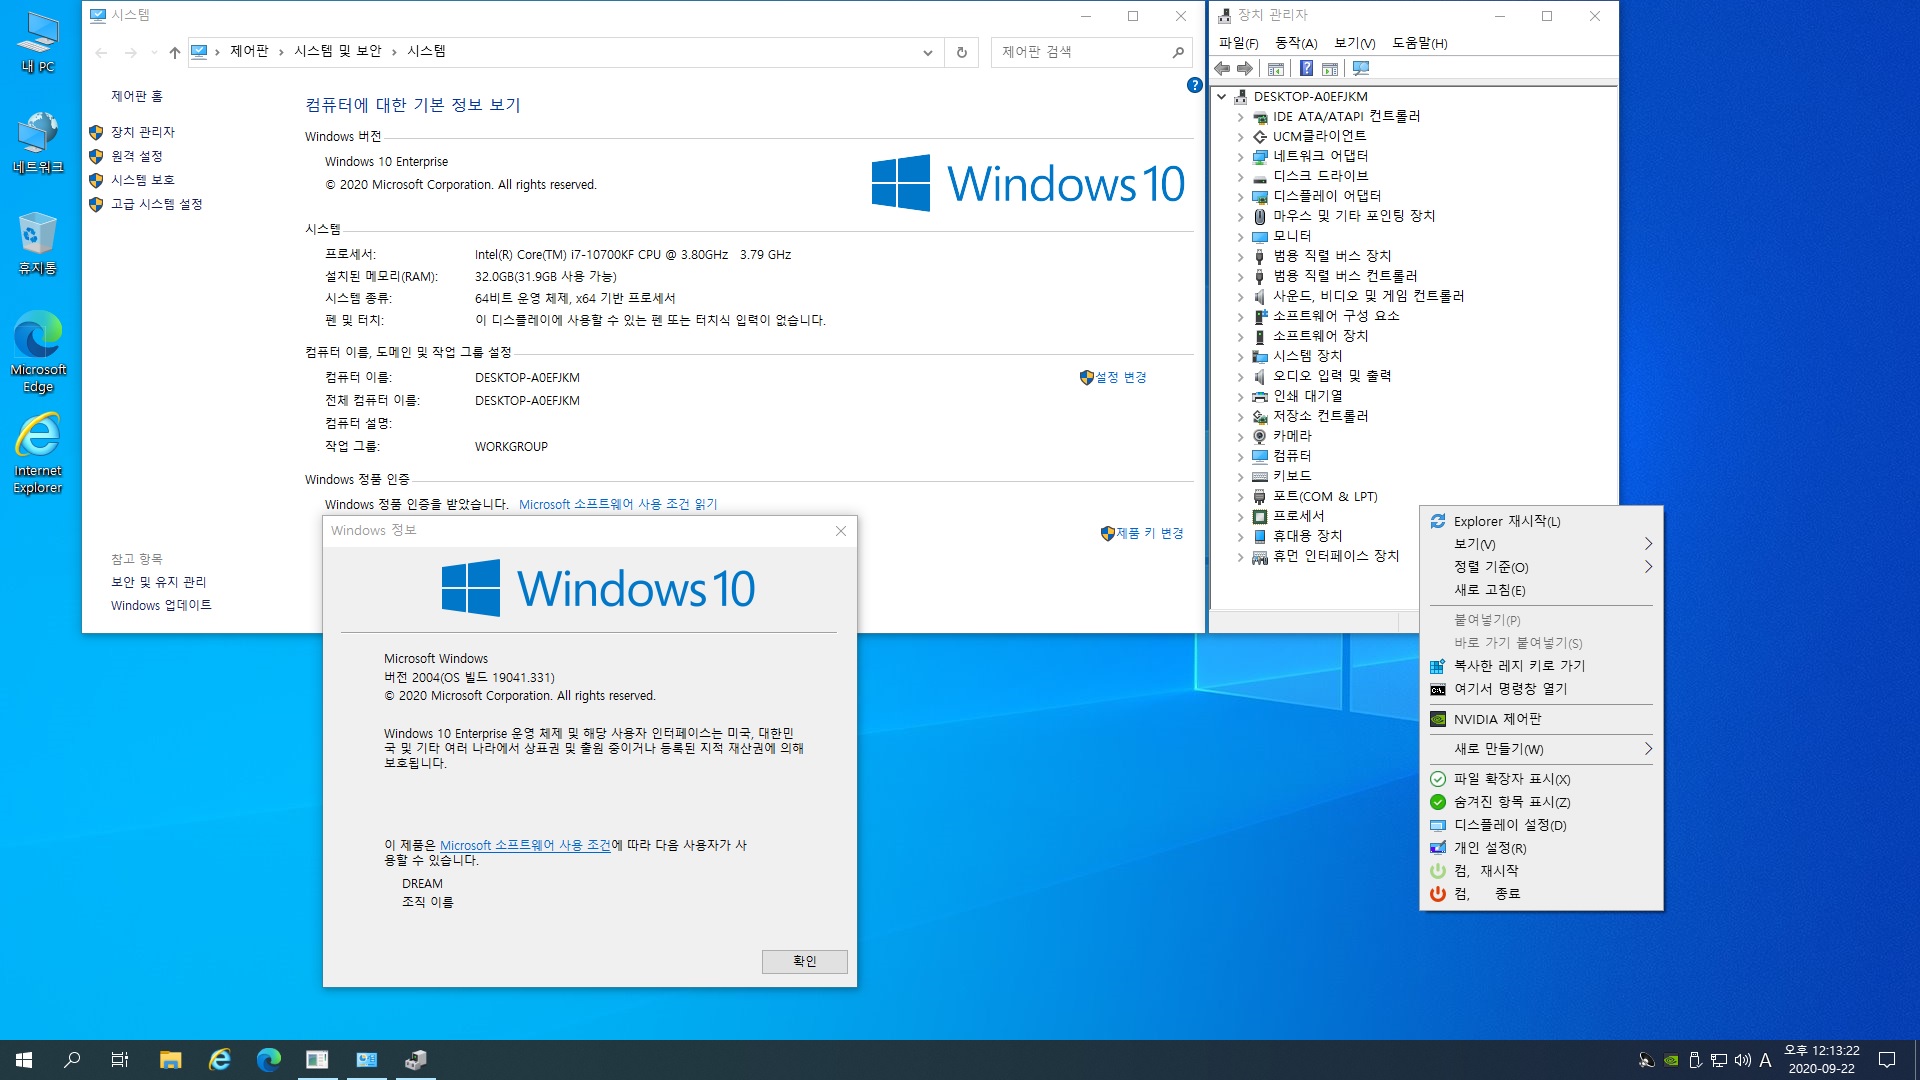This screenshot has width=1920, height=1080.
Task: Expand 프로세서 tree node
Action: (x=1241, y=517)
